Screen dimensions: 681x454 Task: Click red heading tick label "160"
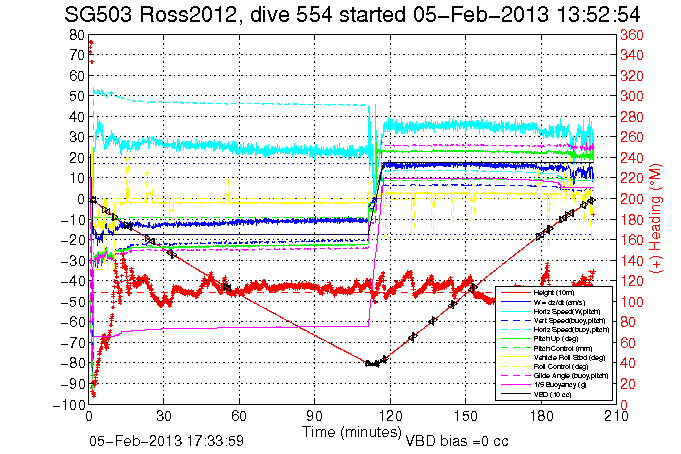[x=631, y=240]
